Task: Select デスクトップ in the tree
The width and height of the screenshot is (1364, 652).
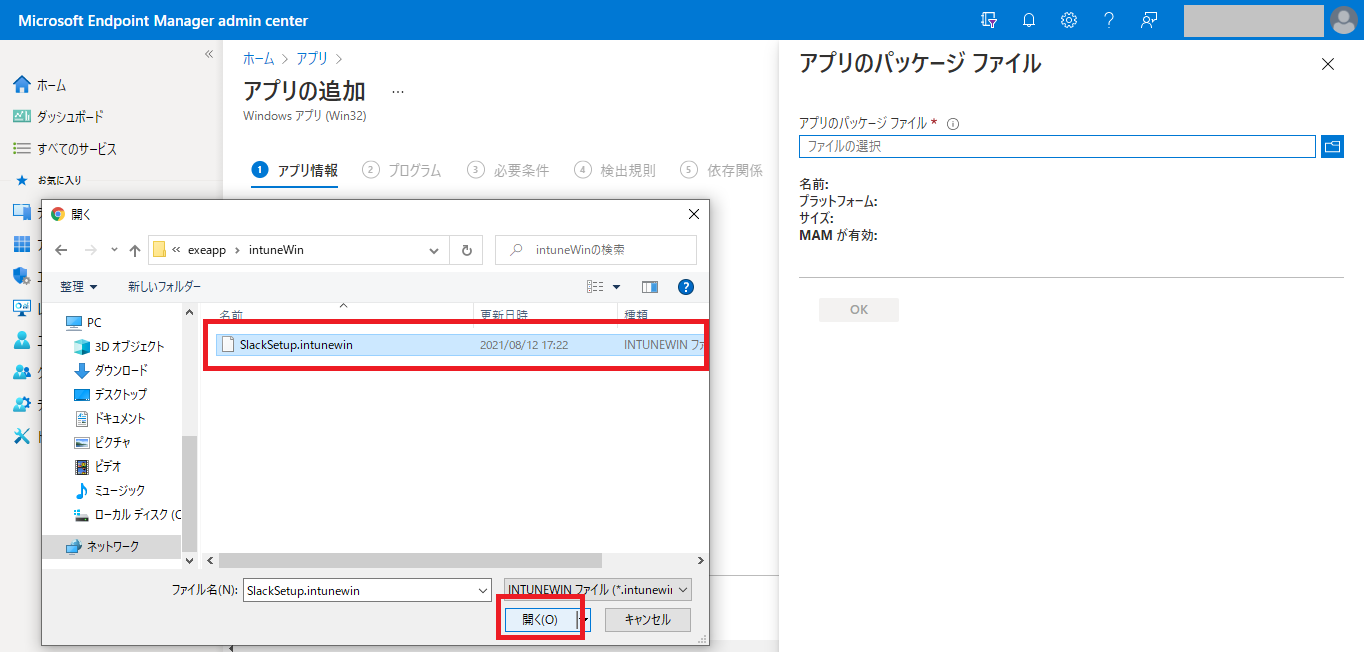Action: click(121, 394)
